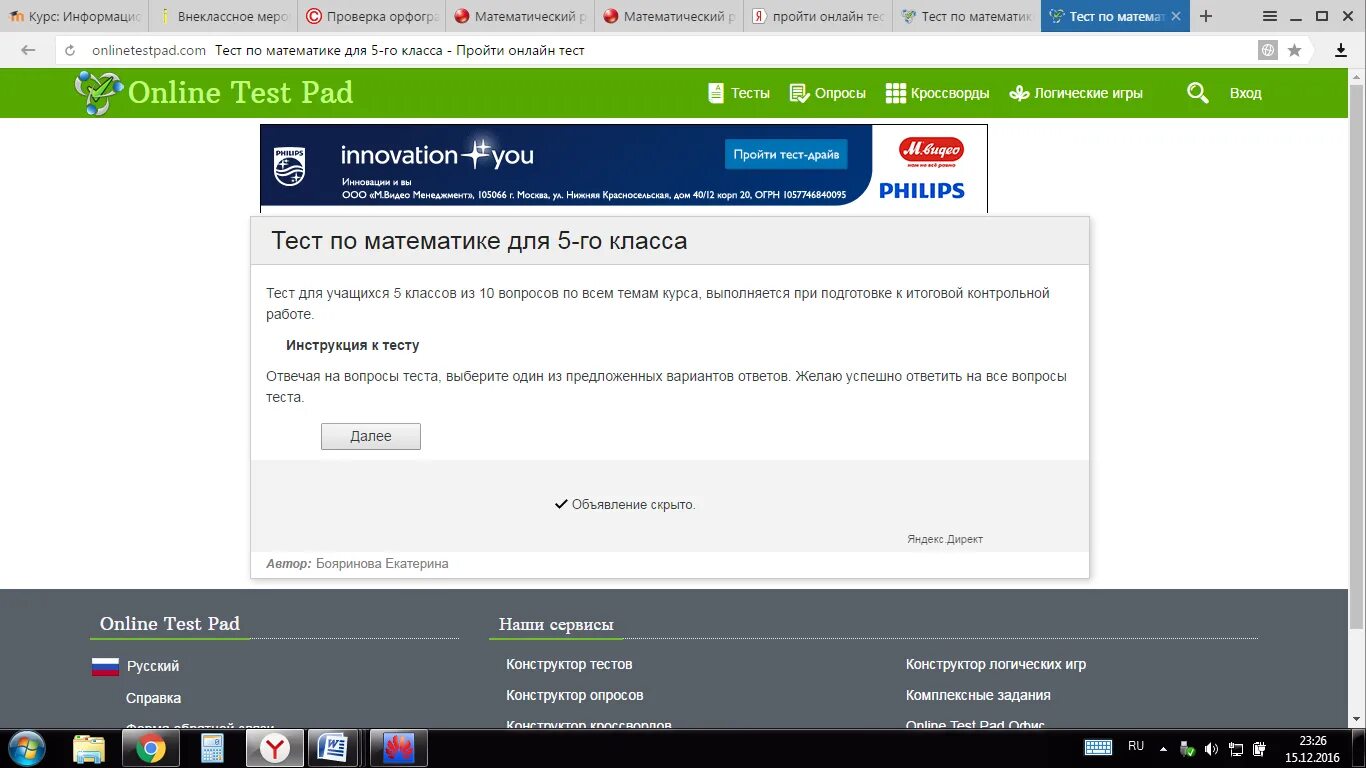Switch to Курс: Информация tab
The image size is (1366, 768).
coord(75,16)
